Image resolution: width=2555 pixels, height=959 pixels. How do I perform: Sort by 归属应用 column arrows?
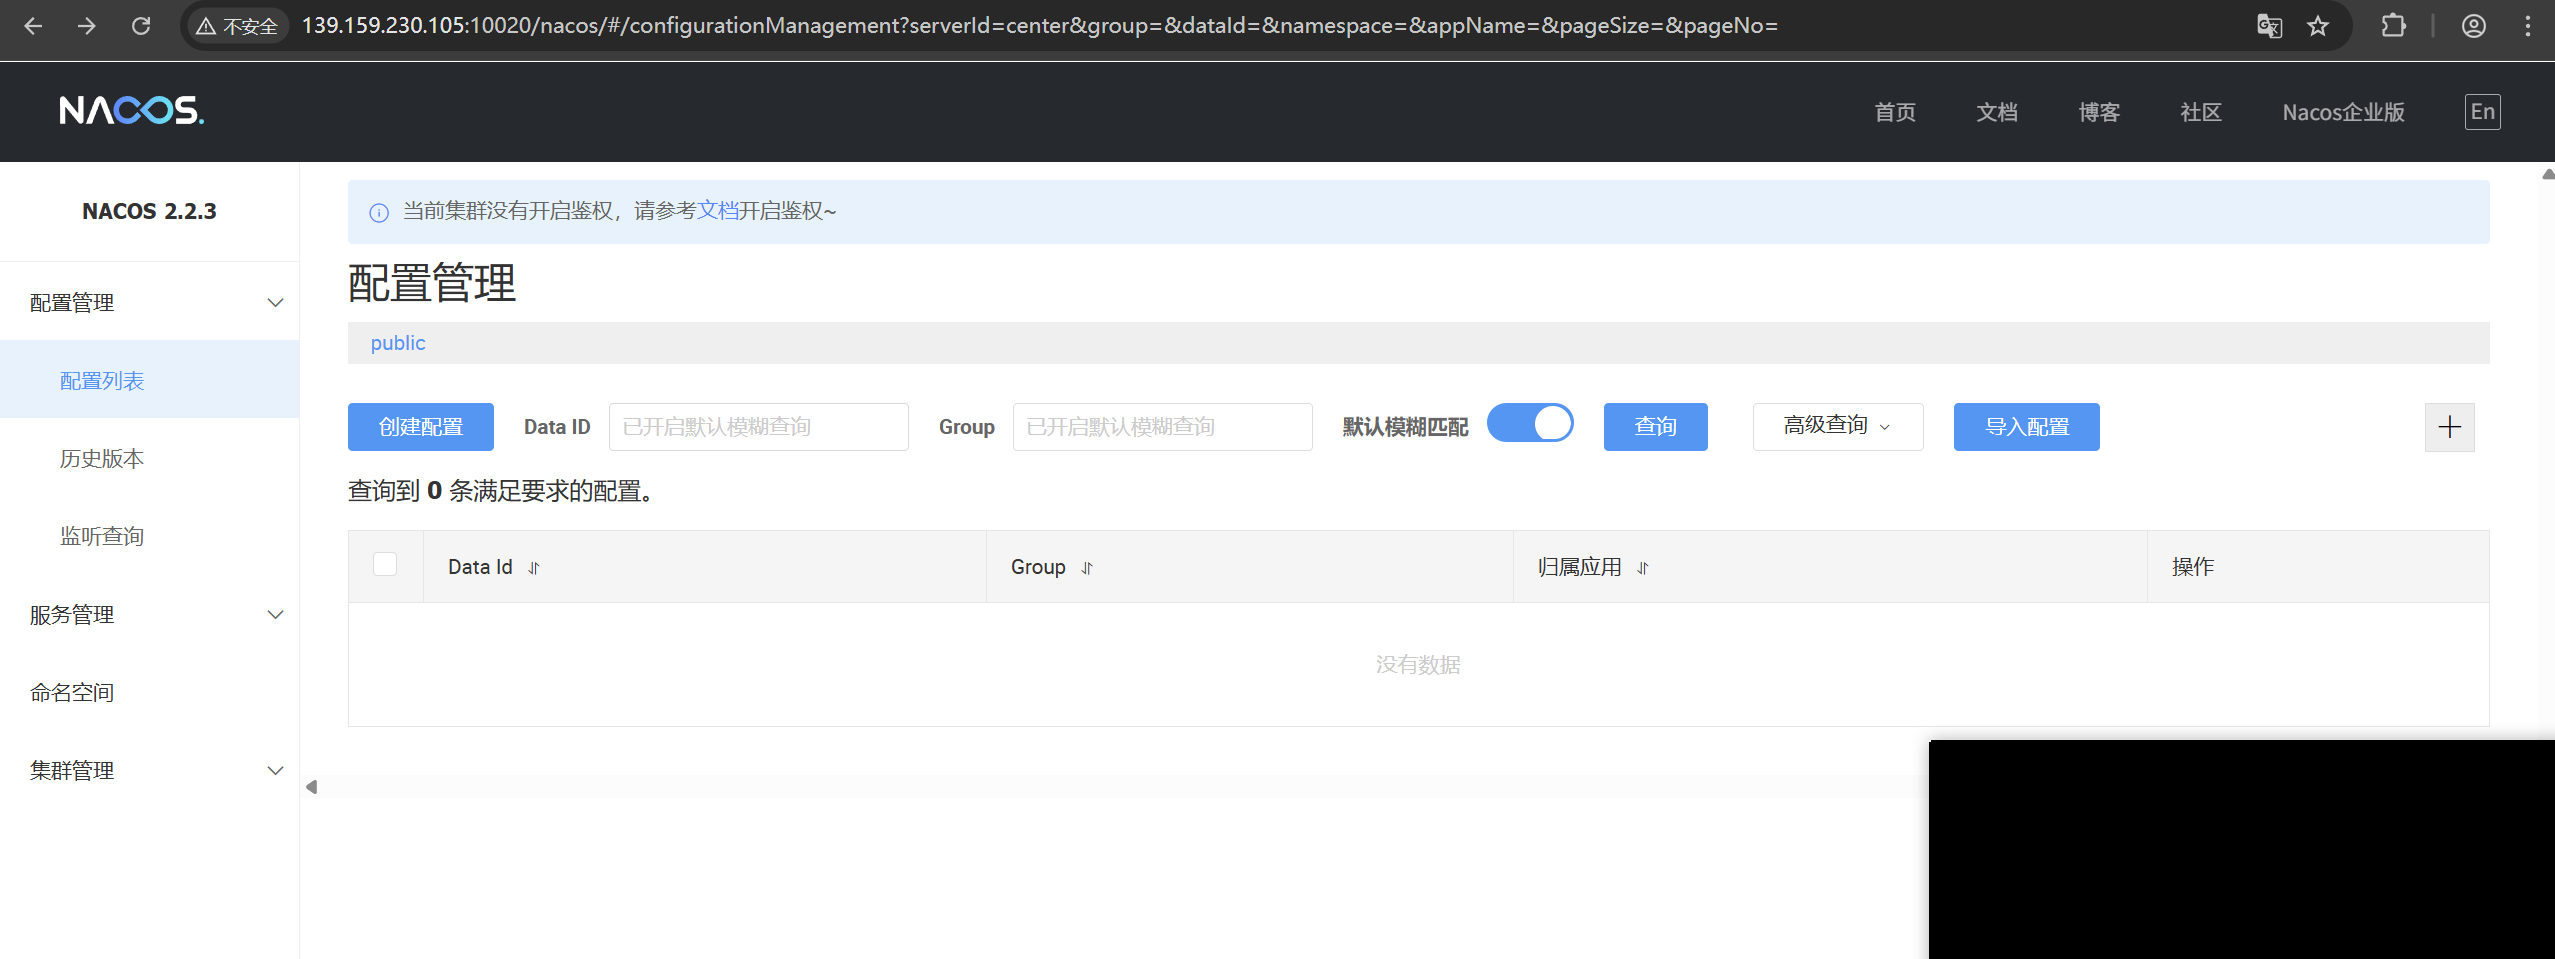[x=1642, y=568]
